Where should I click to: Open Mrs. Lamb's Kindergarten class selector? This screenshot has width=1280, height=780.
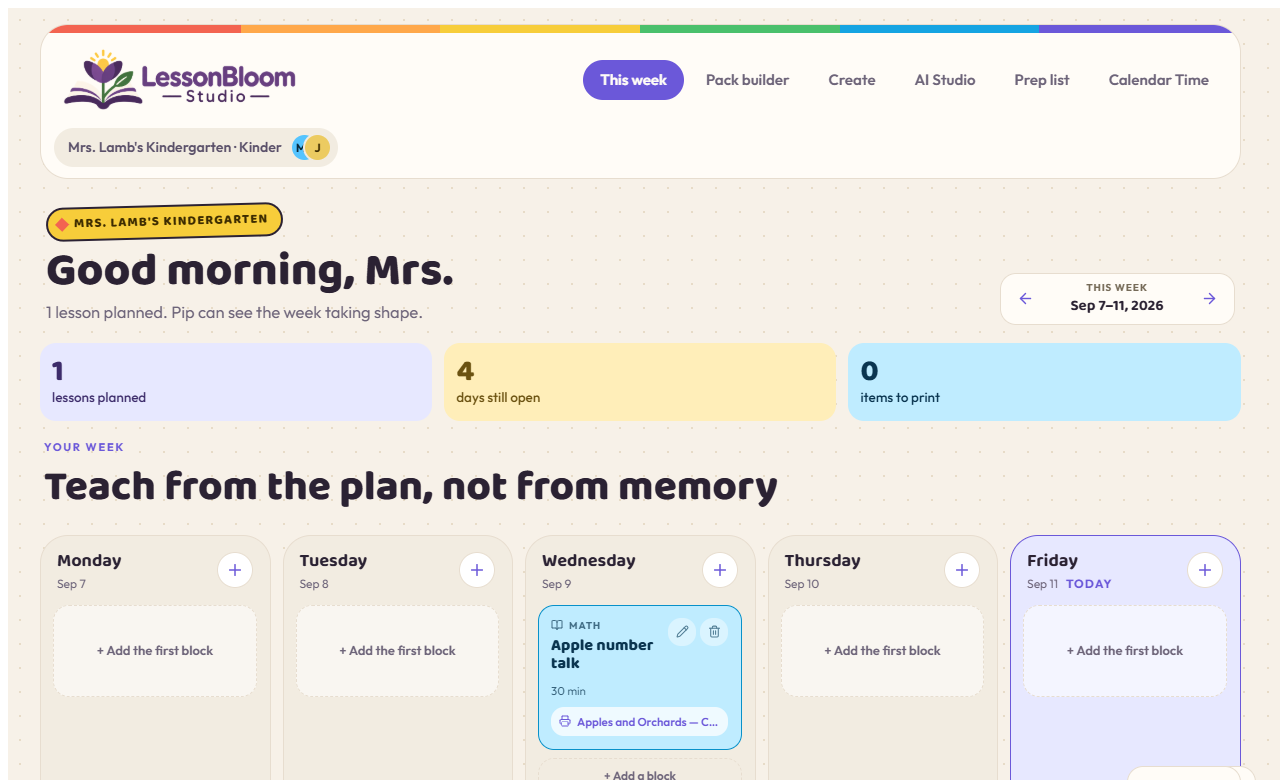point(196,148)
